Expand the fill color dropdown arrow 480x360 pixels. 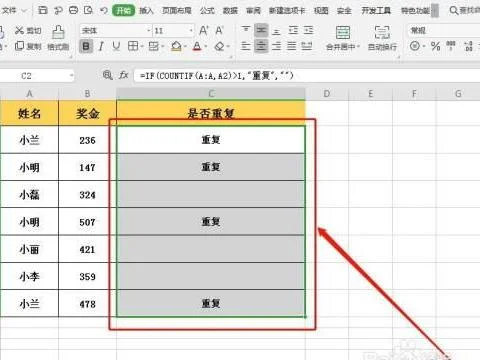click(185, 46)
